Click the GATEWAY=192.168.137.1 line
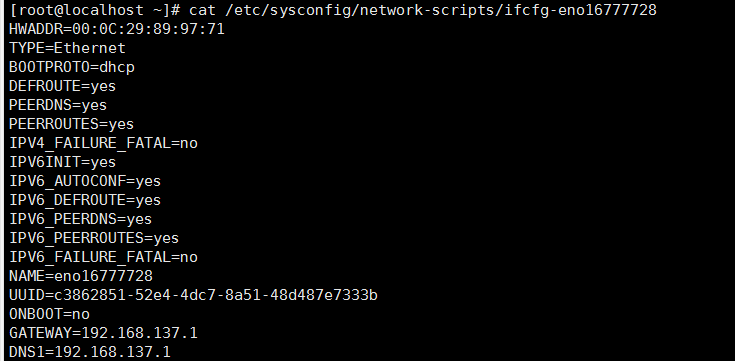Screen dimensions: 735x361 103,333
